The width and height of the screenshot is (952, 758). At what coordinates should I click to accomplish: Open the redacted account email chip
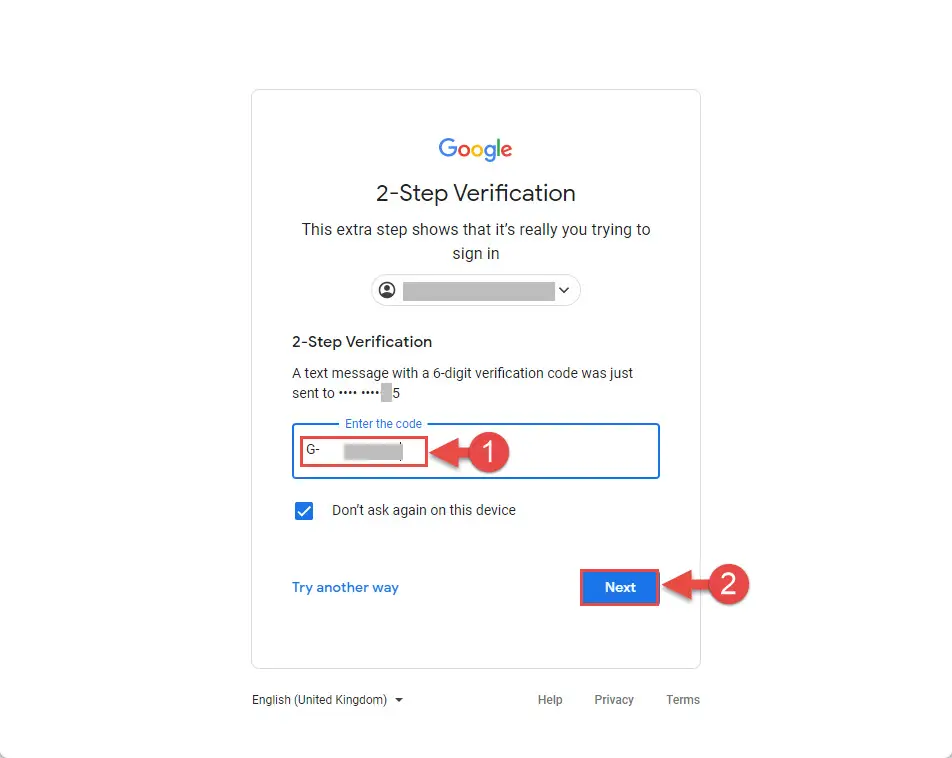pyautogui.click(x=476, y=290)
